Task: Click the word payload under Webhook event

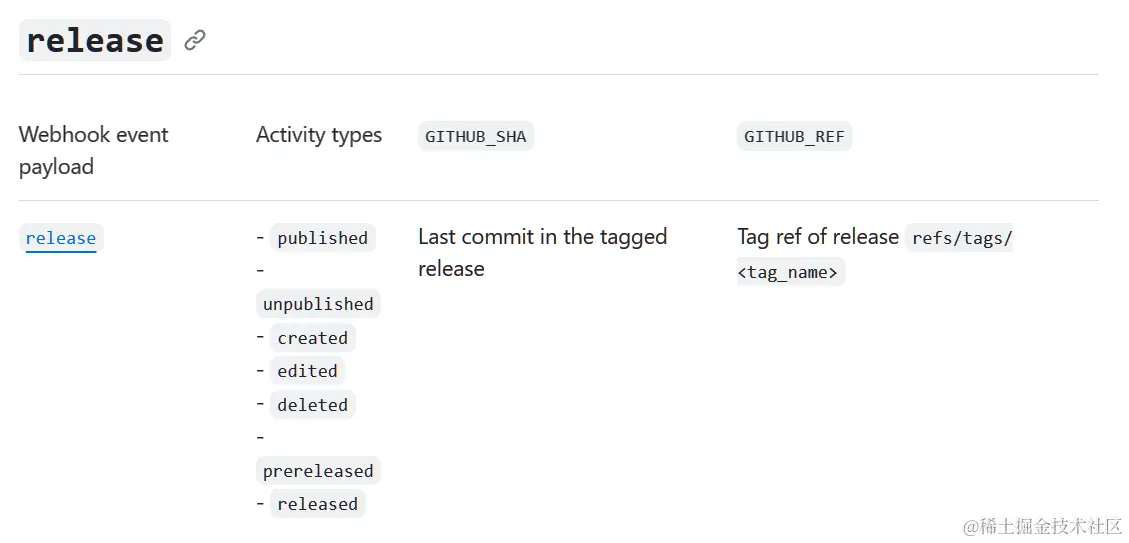Action: pyautogui.click(x=56, y=167)
